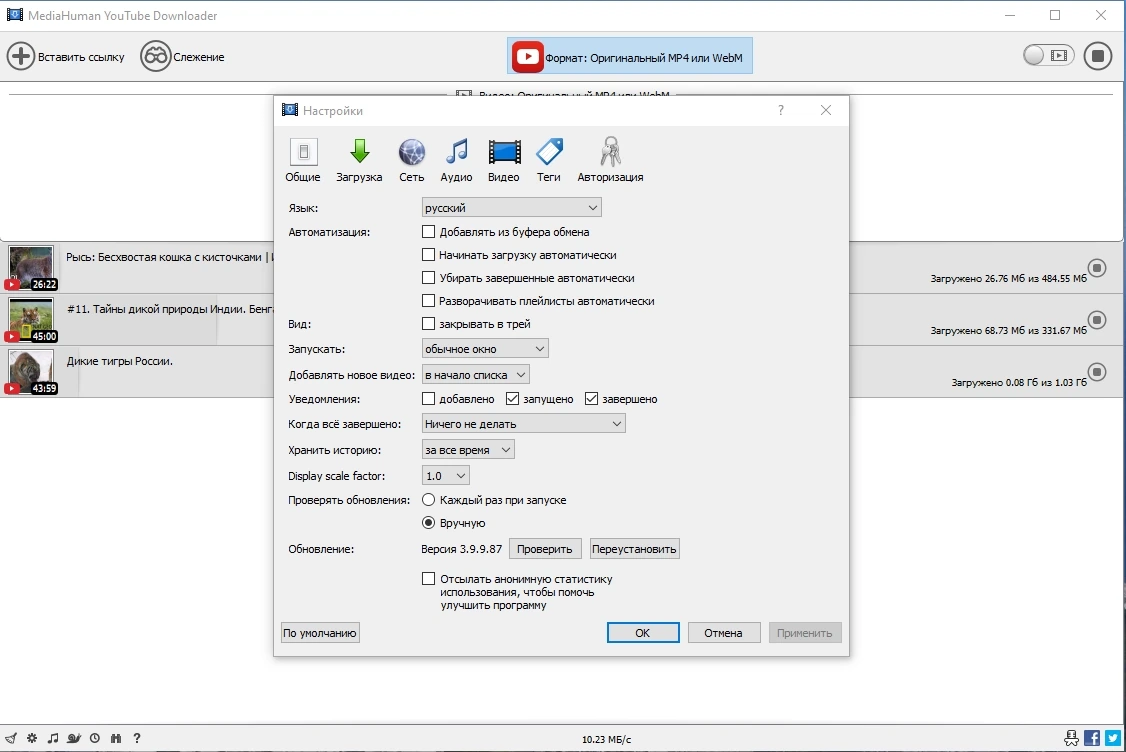The image size is (1126, 752).
Task: Click the stop all downloads button
Action: pos(1097,56)
